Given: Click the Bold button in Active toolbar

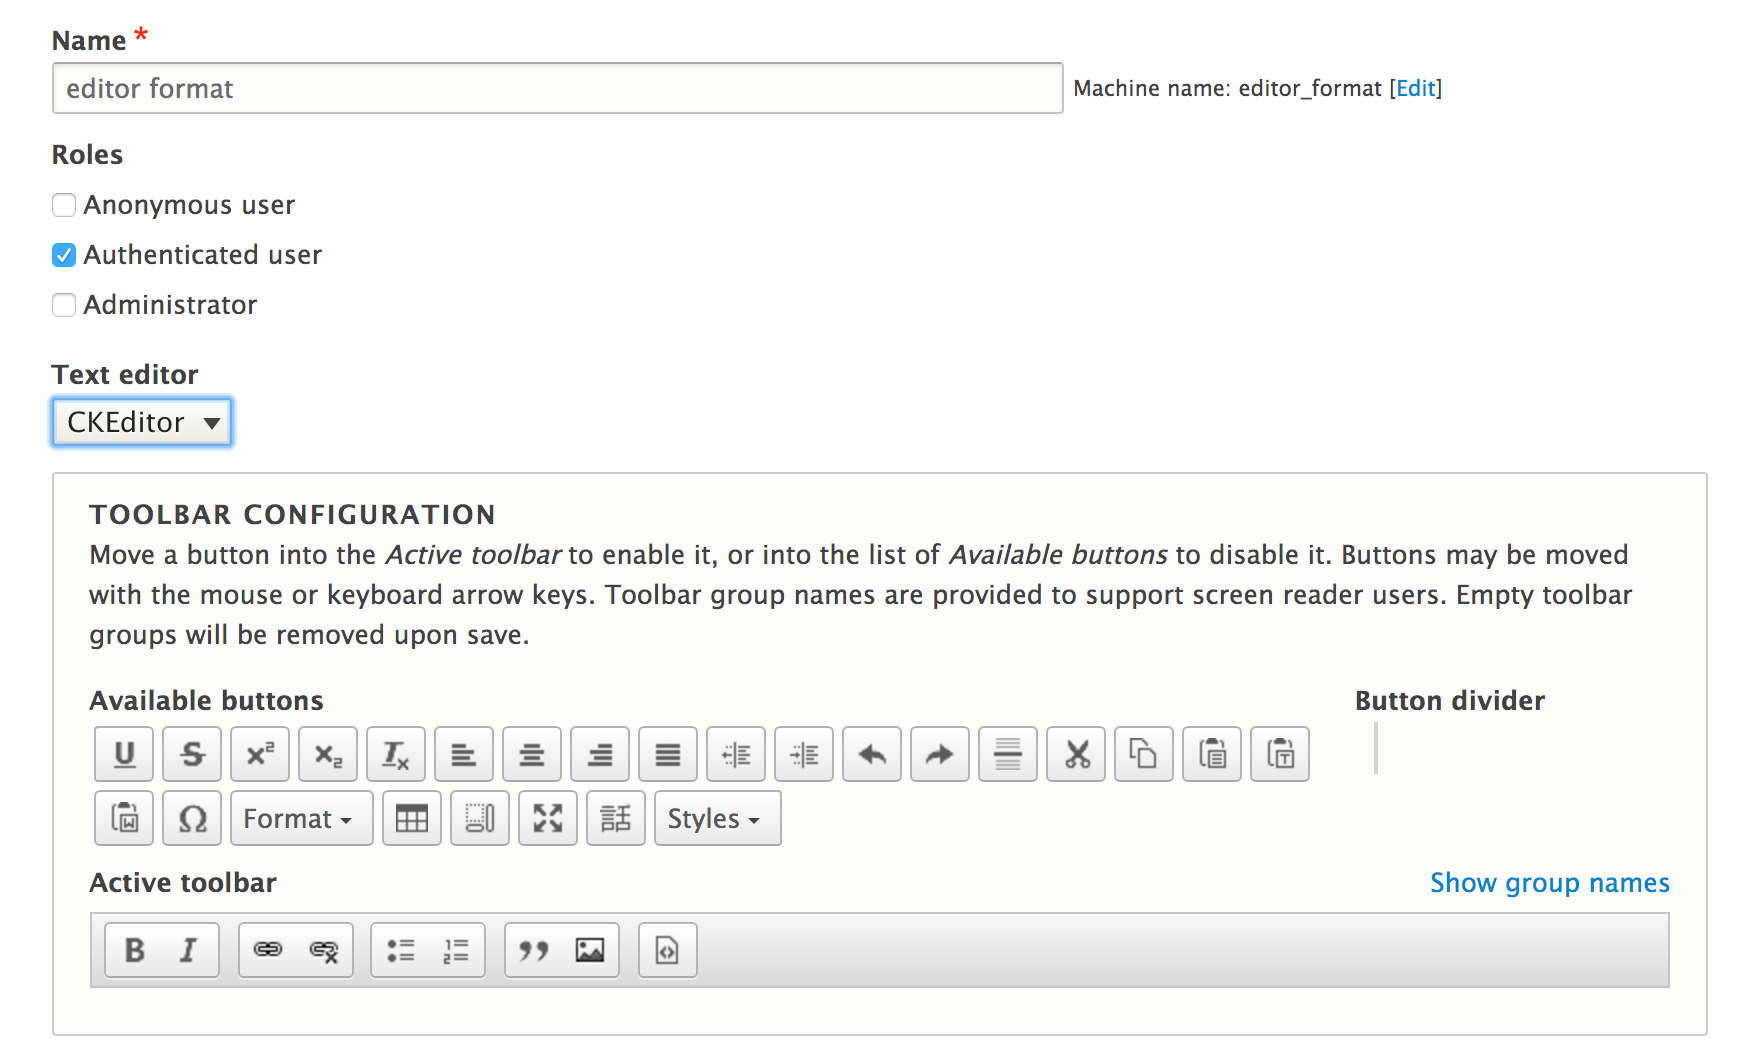Looking at the screenshot, I should tap(135, 950).
